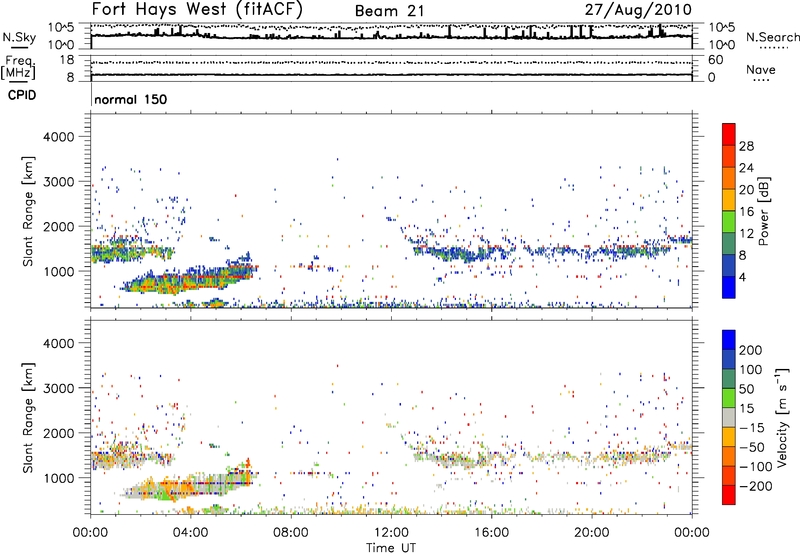Viewport: 800px width, 554px height.
Task: Click the 'Fort Hays West (fitACF)' title
Action: point(197,10)
